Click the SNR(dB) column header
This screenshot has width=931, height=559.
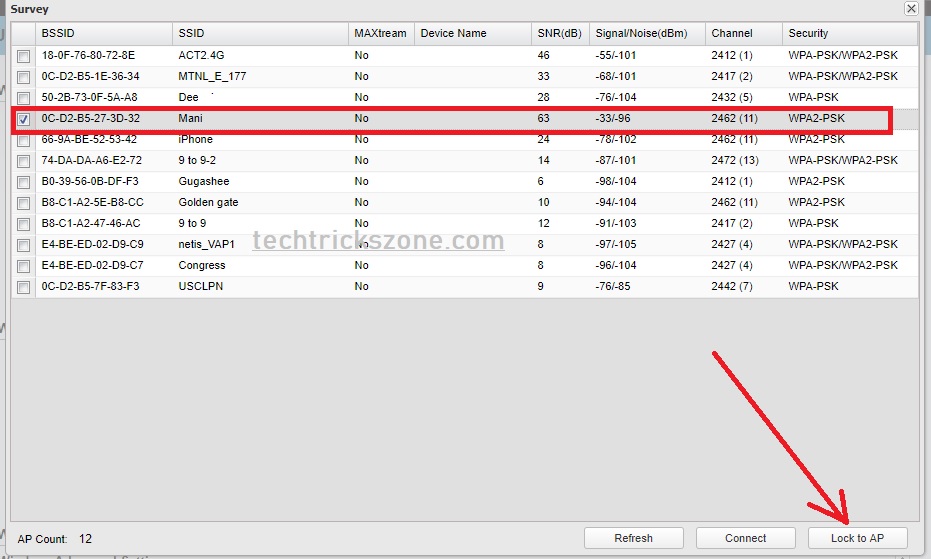559,33
